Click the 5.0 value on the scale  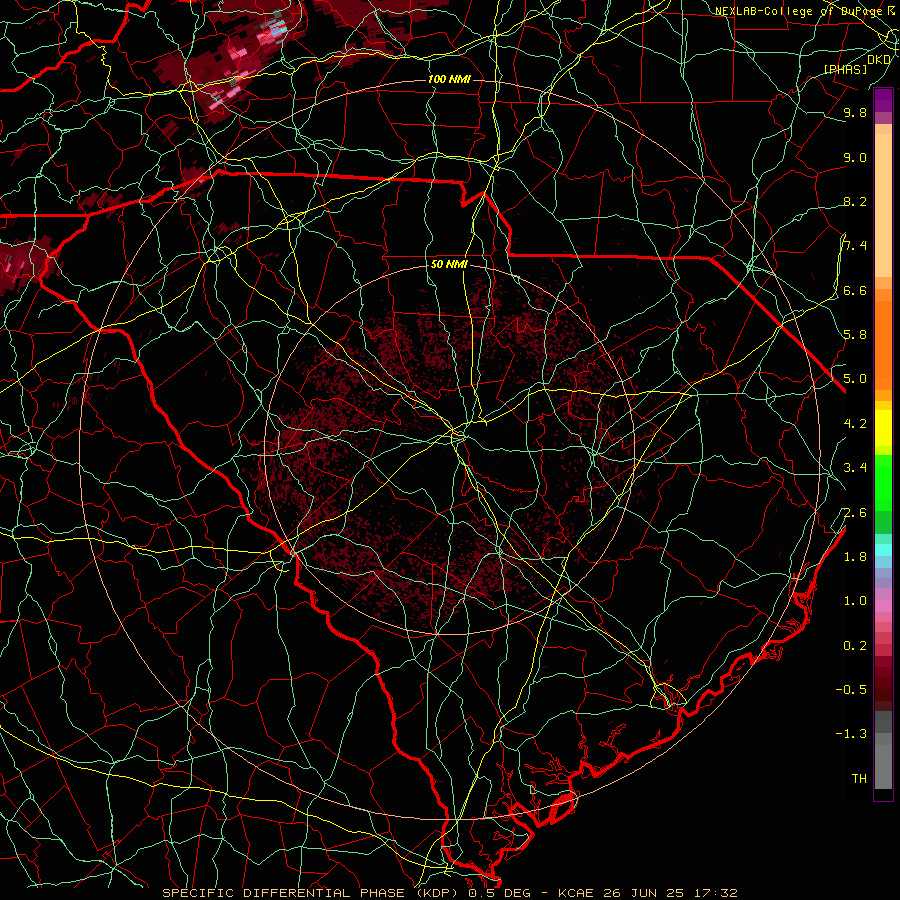coord(855,379)
